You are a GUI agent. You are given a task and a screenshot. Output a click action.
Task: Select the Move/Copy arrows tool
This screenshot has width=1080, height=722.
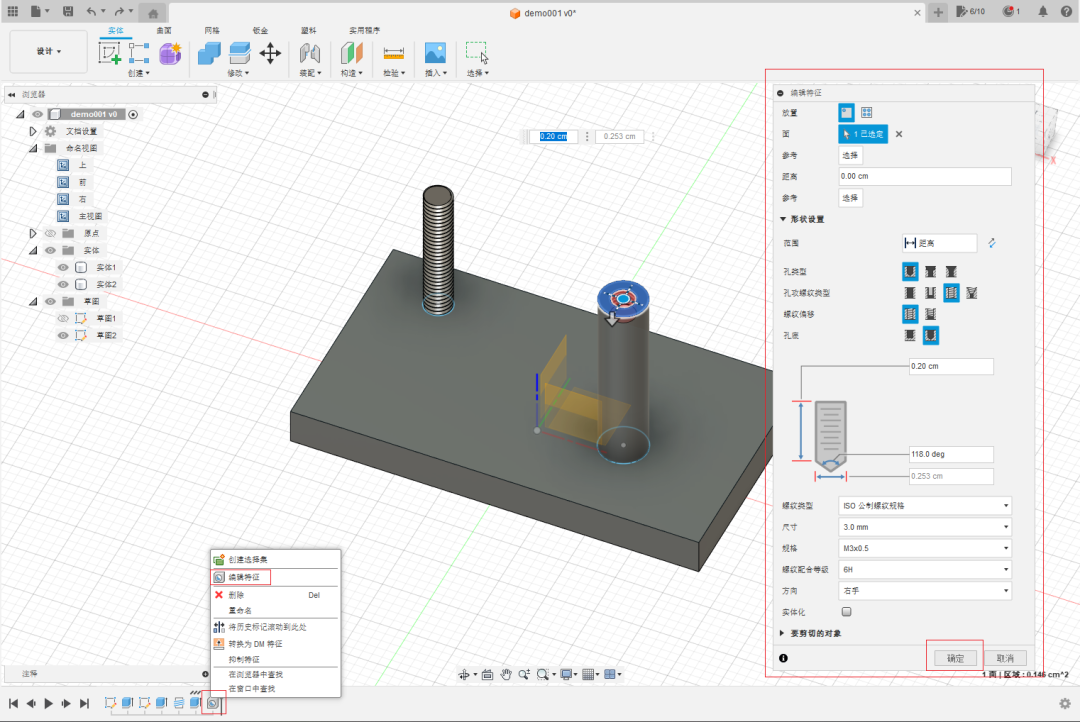click(x=270, y=53)
